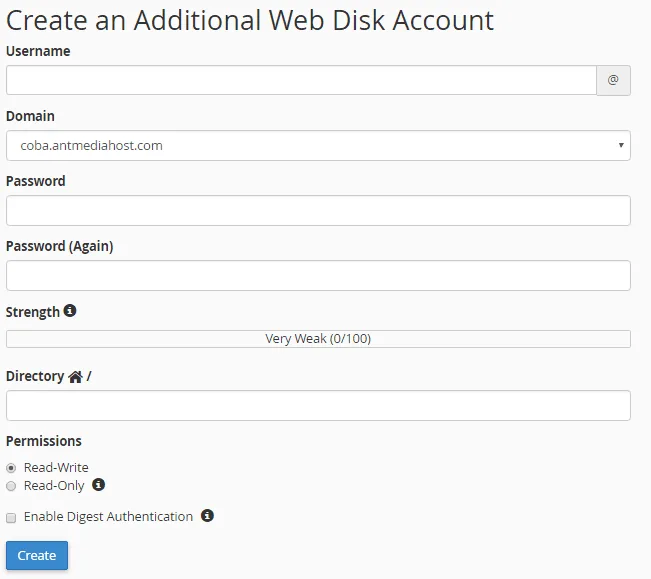Click the Create an Additional Web Disk Account heading
The width and height of the screenshot is (651, 579).
click(x=250, y=20)
